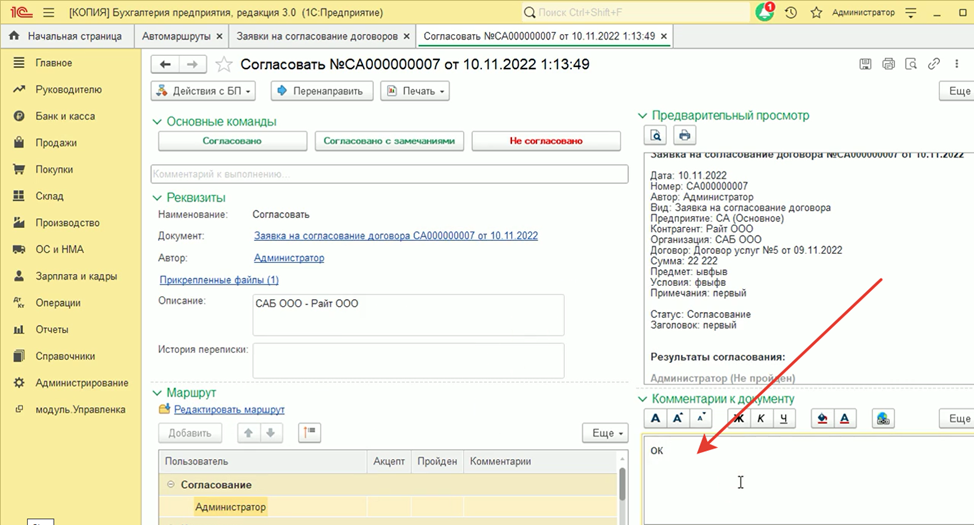974x525 pixels.
Task: Open the Заявка на согласование договора link
Action: coord(396,235)
